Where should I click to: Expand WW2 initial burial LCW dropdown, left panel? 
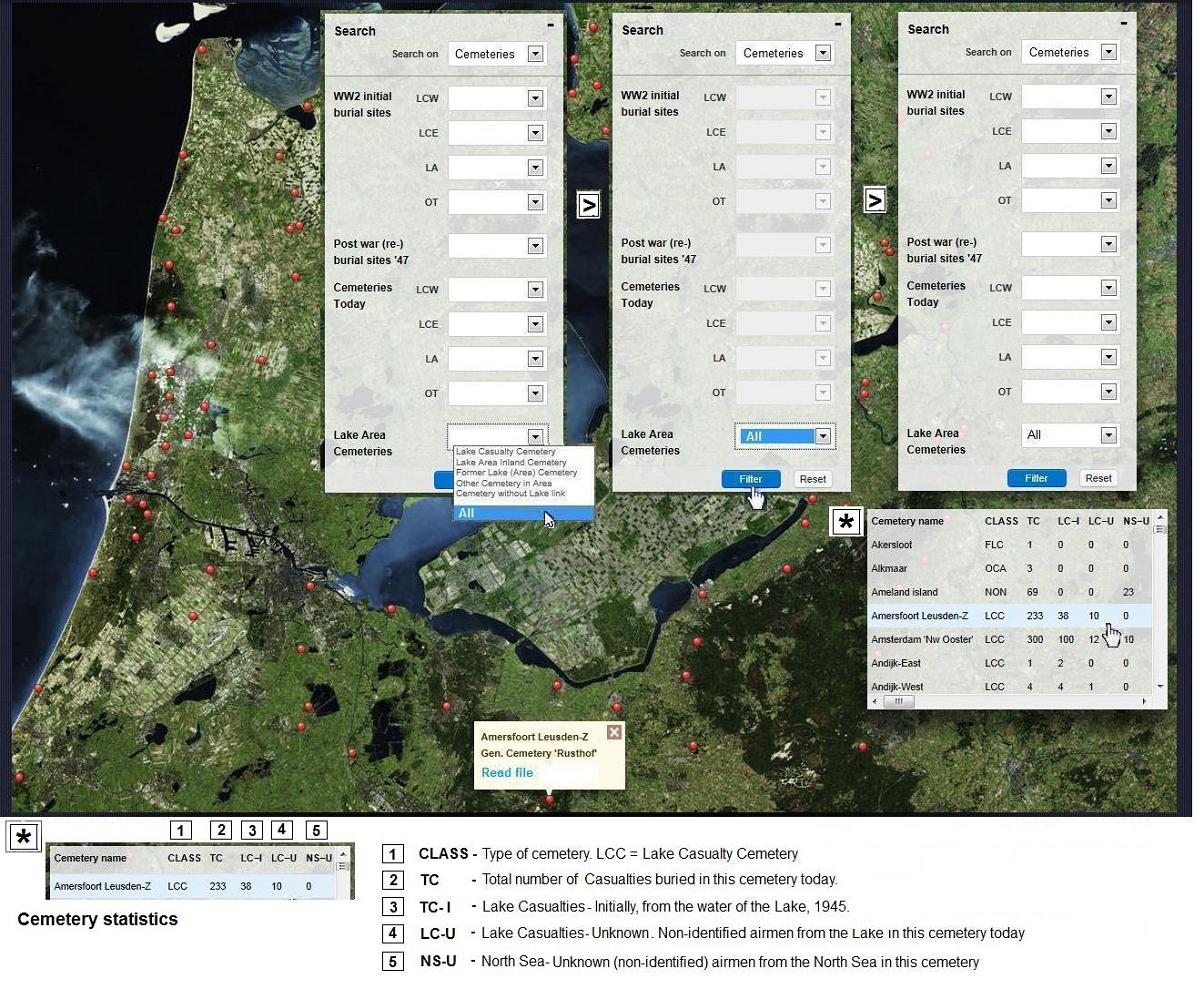point(535,98)
